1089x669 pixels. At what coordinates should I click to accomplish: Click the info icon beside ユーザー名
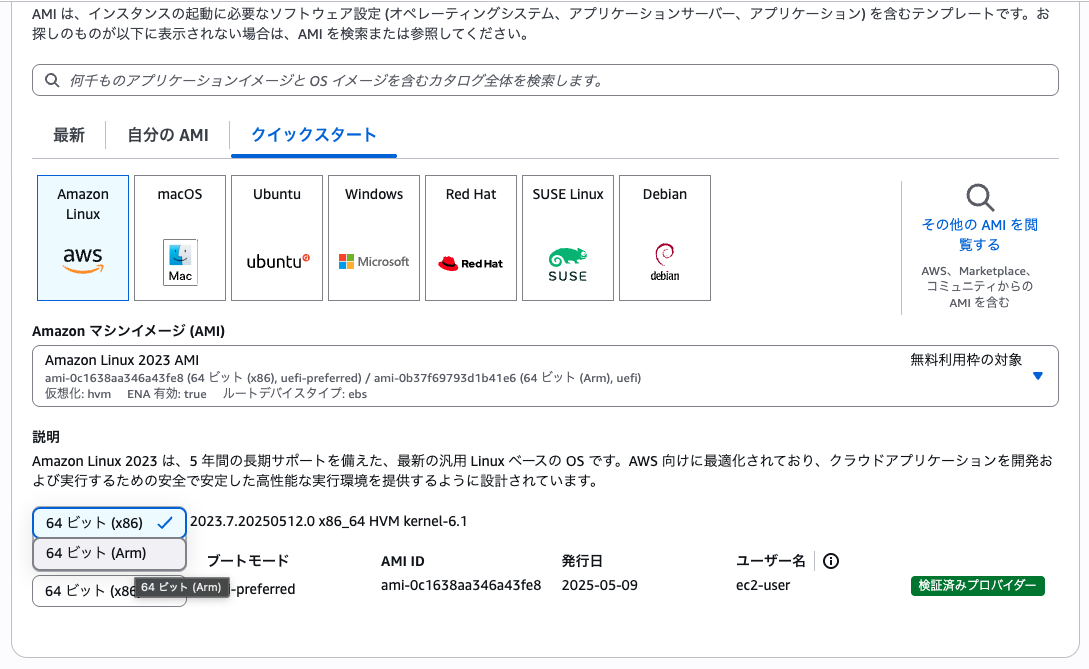click(x=830, y=561)
